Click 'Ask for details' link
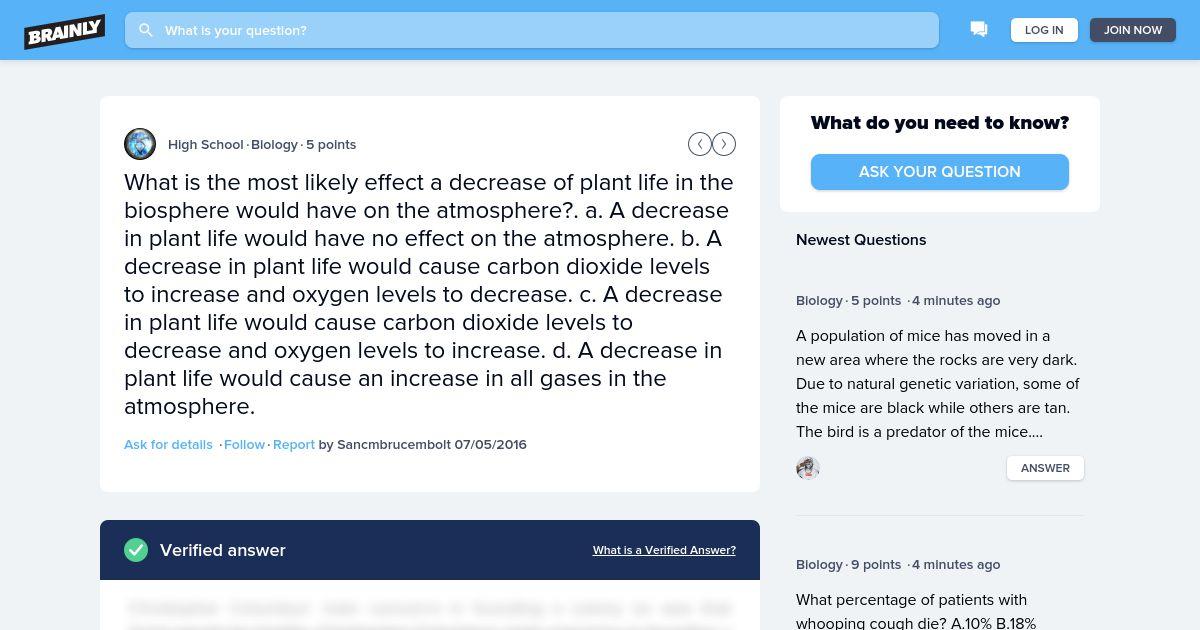Viewport: 1200px width, 630px height. (x=168, y=444)
